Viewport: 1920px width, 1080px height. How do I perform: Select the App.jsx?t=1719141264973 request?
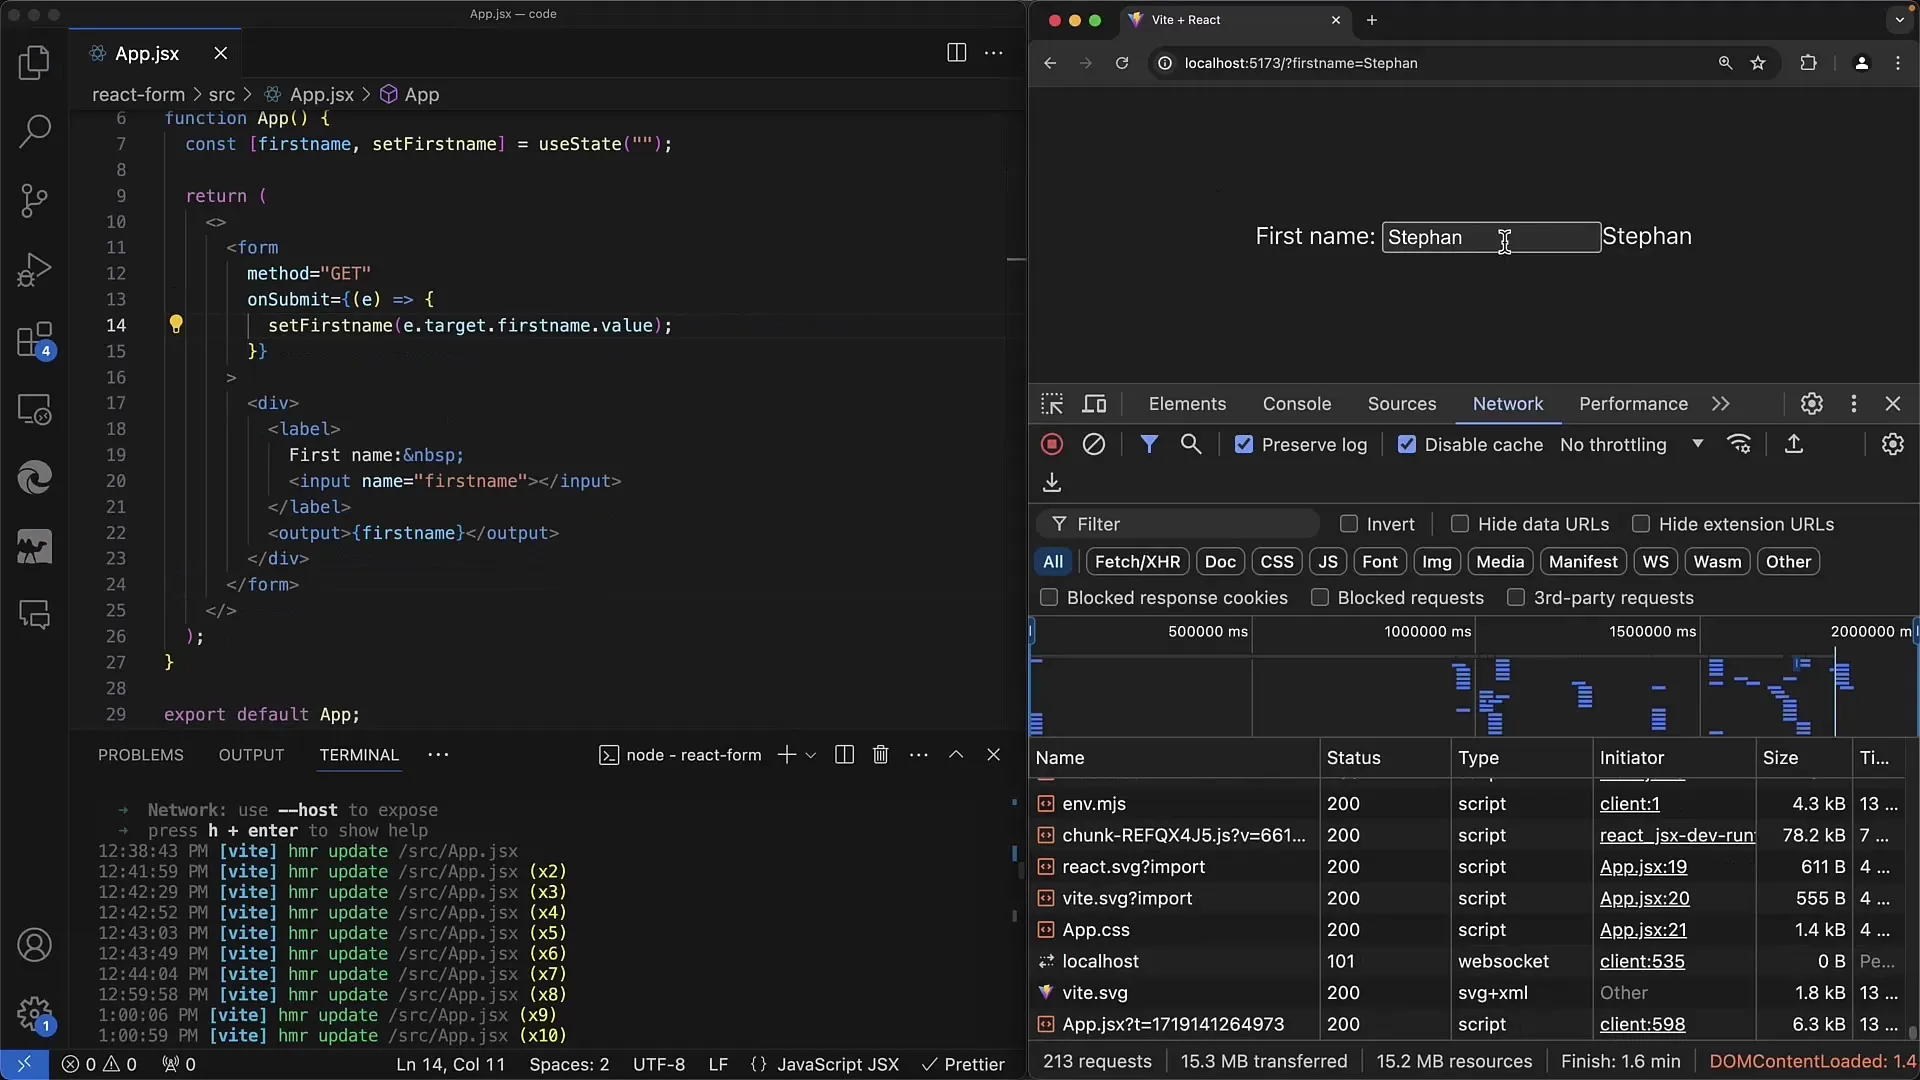point(1172,1023)
